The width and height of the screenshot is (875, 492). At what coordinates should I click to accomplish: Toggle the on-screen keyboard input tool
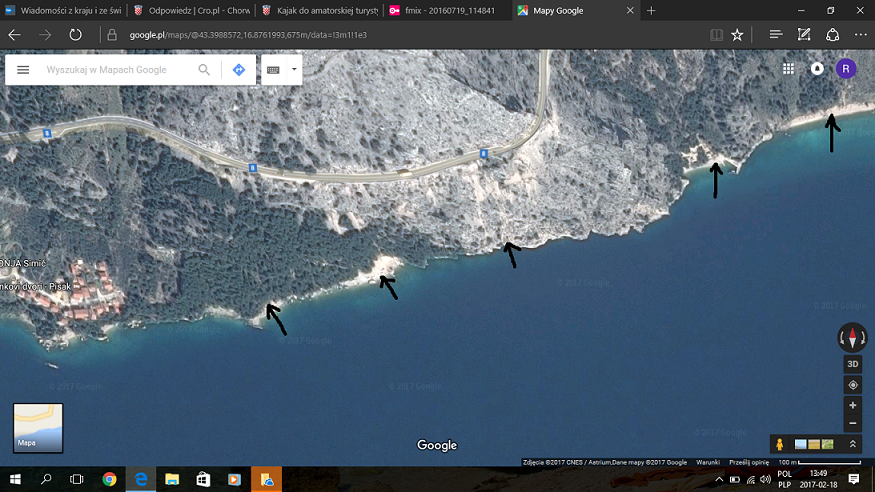click(273, 70)
